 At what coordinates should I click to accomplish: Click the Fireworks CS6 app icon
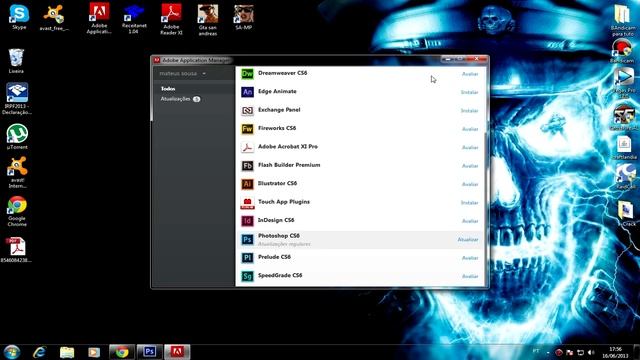tap(247, 129)
